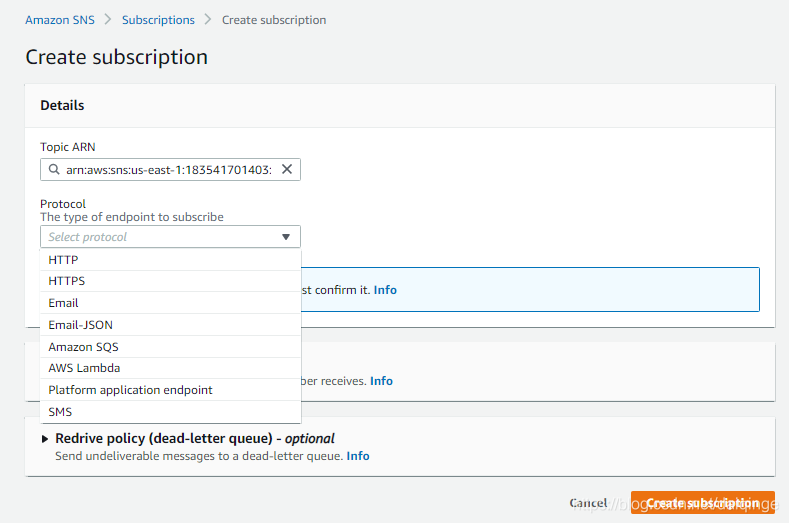
Task: Click the search magnifier in Topic ARN
Action: click(54, 170)
